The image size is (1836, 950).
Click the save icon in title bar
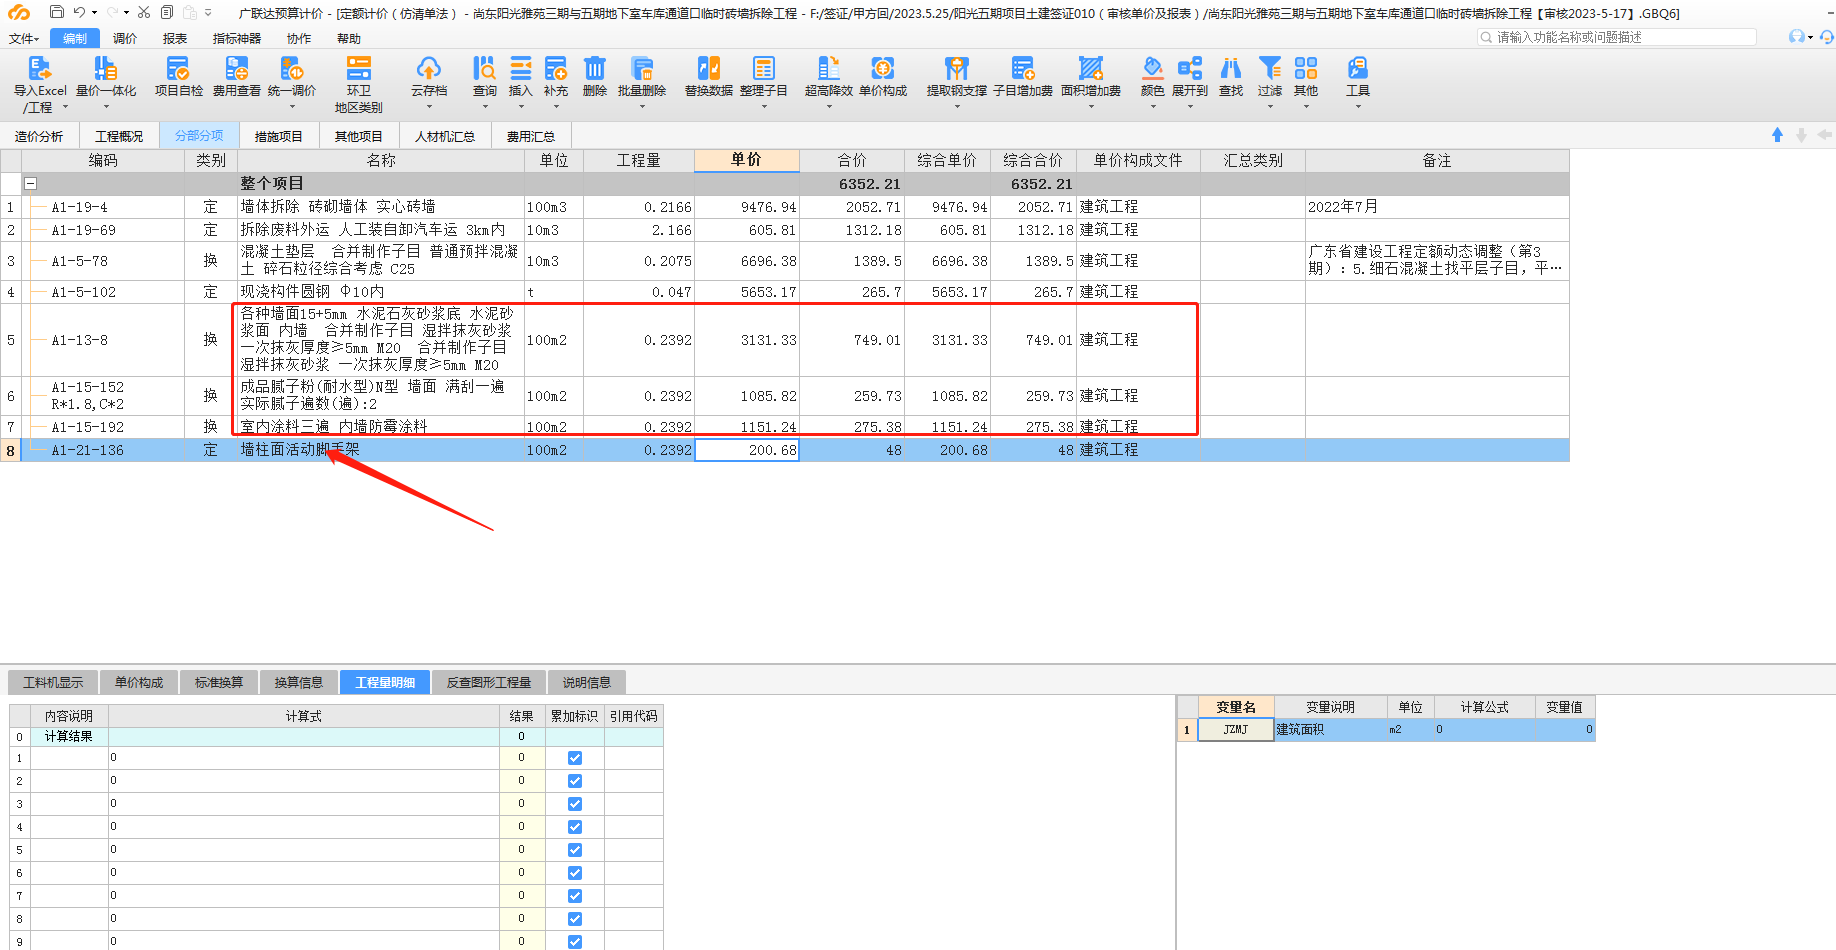pos(57,12)
